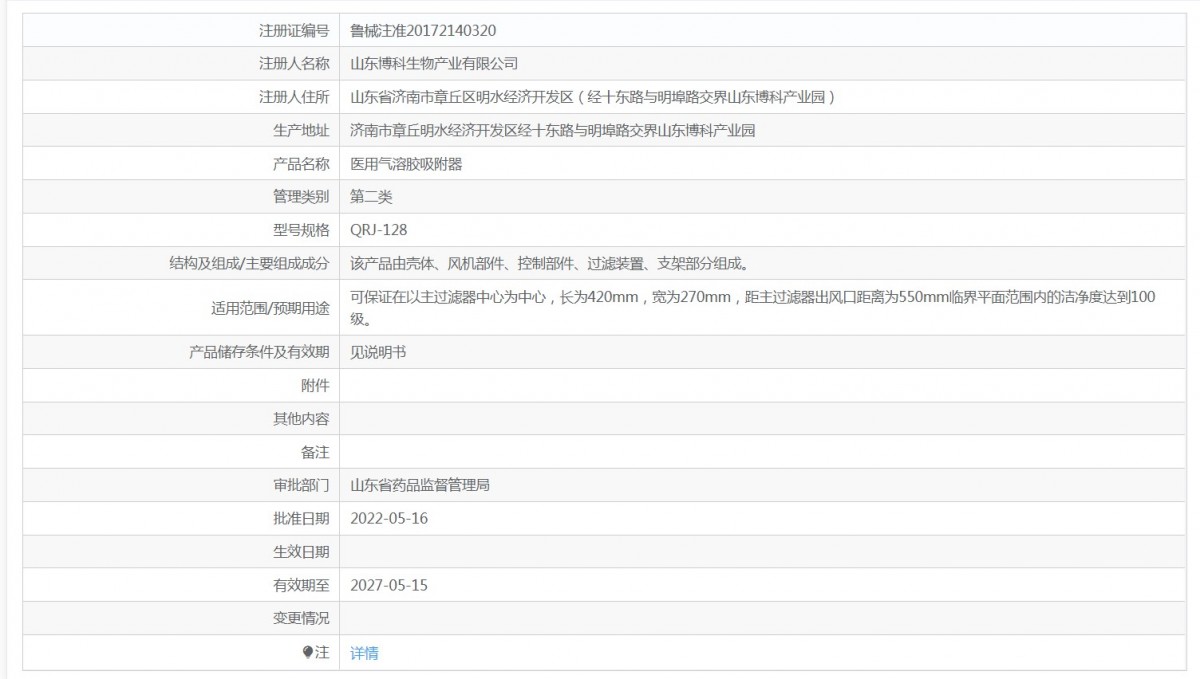Click the 备注 row label
This screenshot has width=1200, height=679.
click(315, 452)
